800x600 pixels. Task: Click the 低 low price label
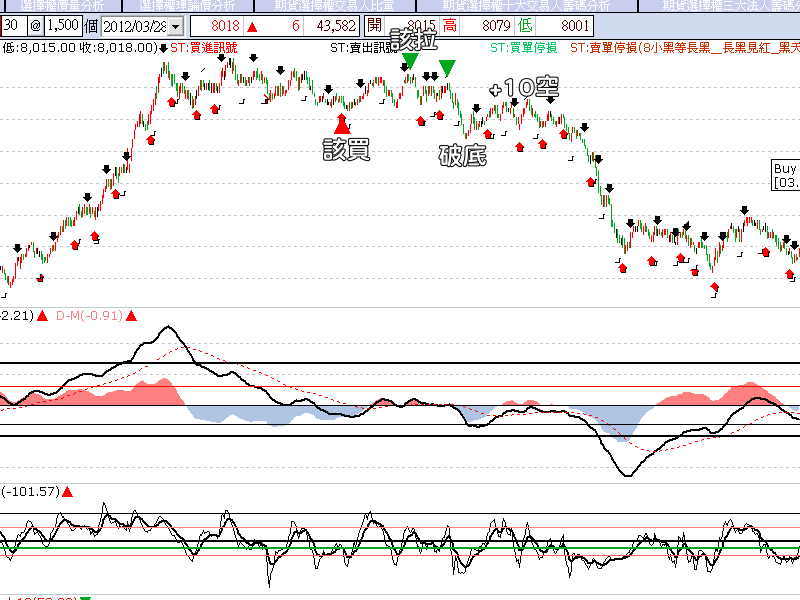(x=524, y=26)
